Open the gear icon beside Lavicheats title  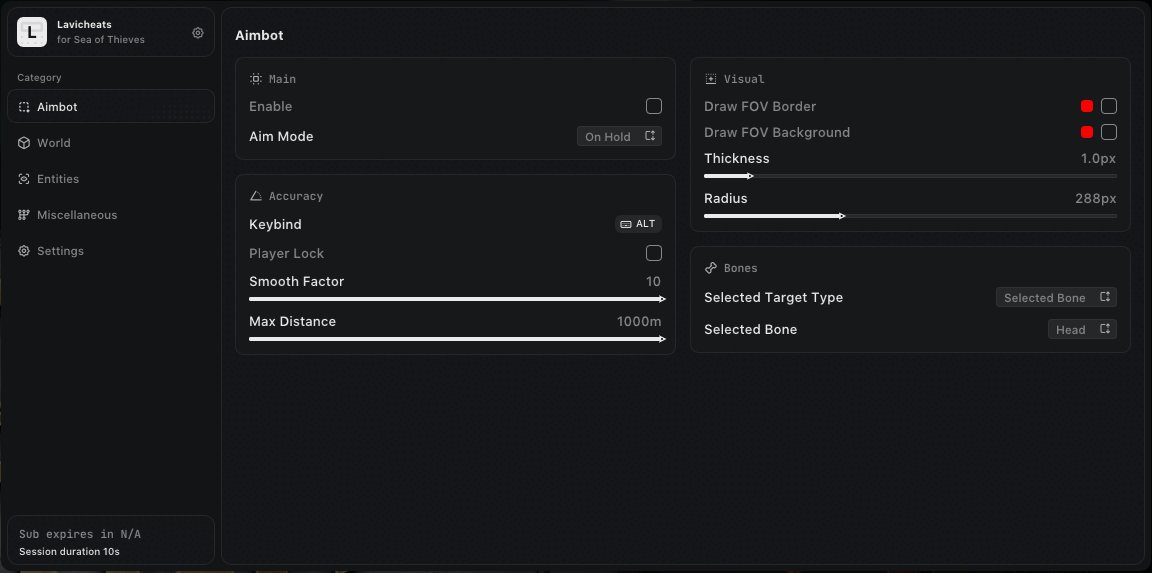pos(198,33)
